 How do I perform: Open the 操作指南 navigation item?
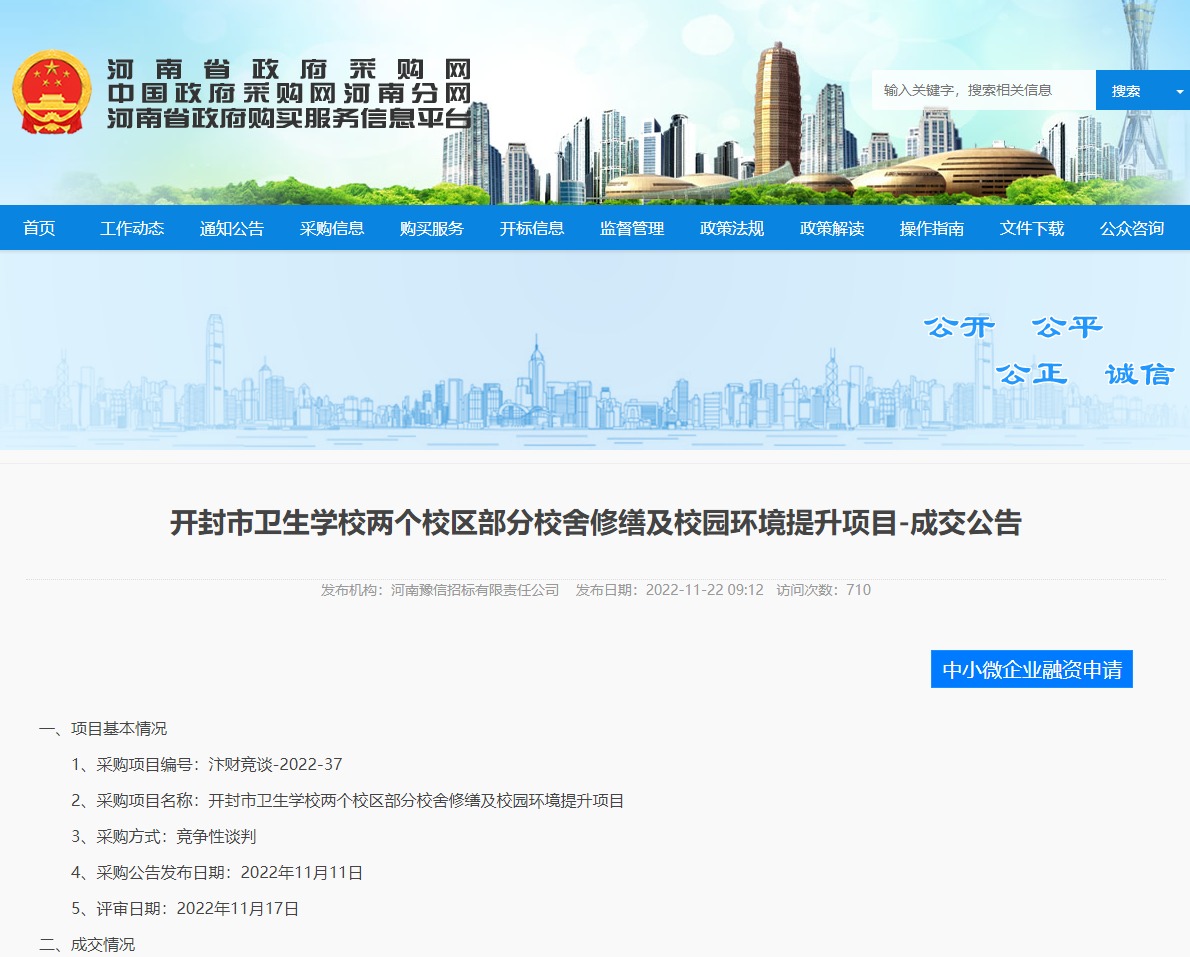click(931, 228)
